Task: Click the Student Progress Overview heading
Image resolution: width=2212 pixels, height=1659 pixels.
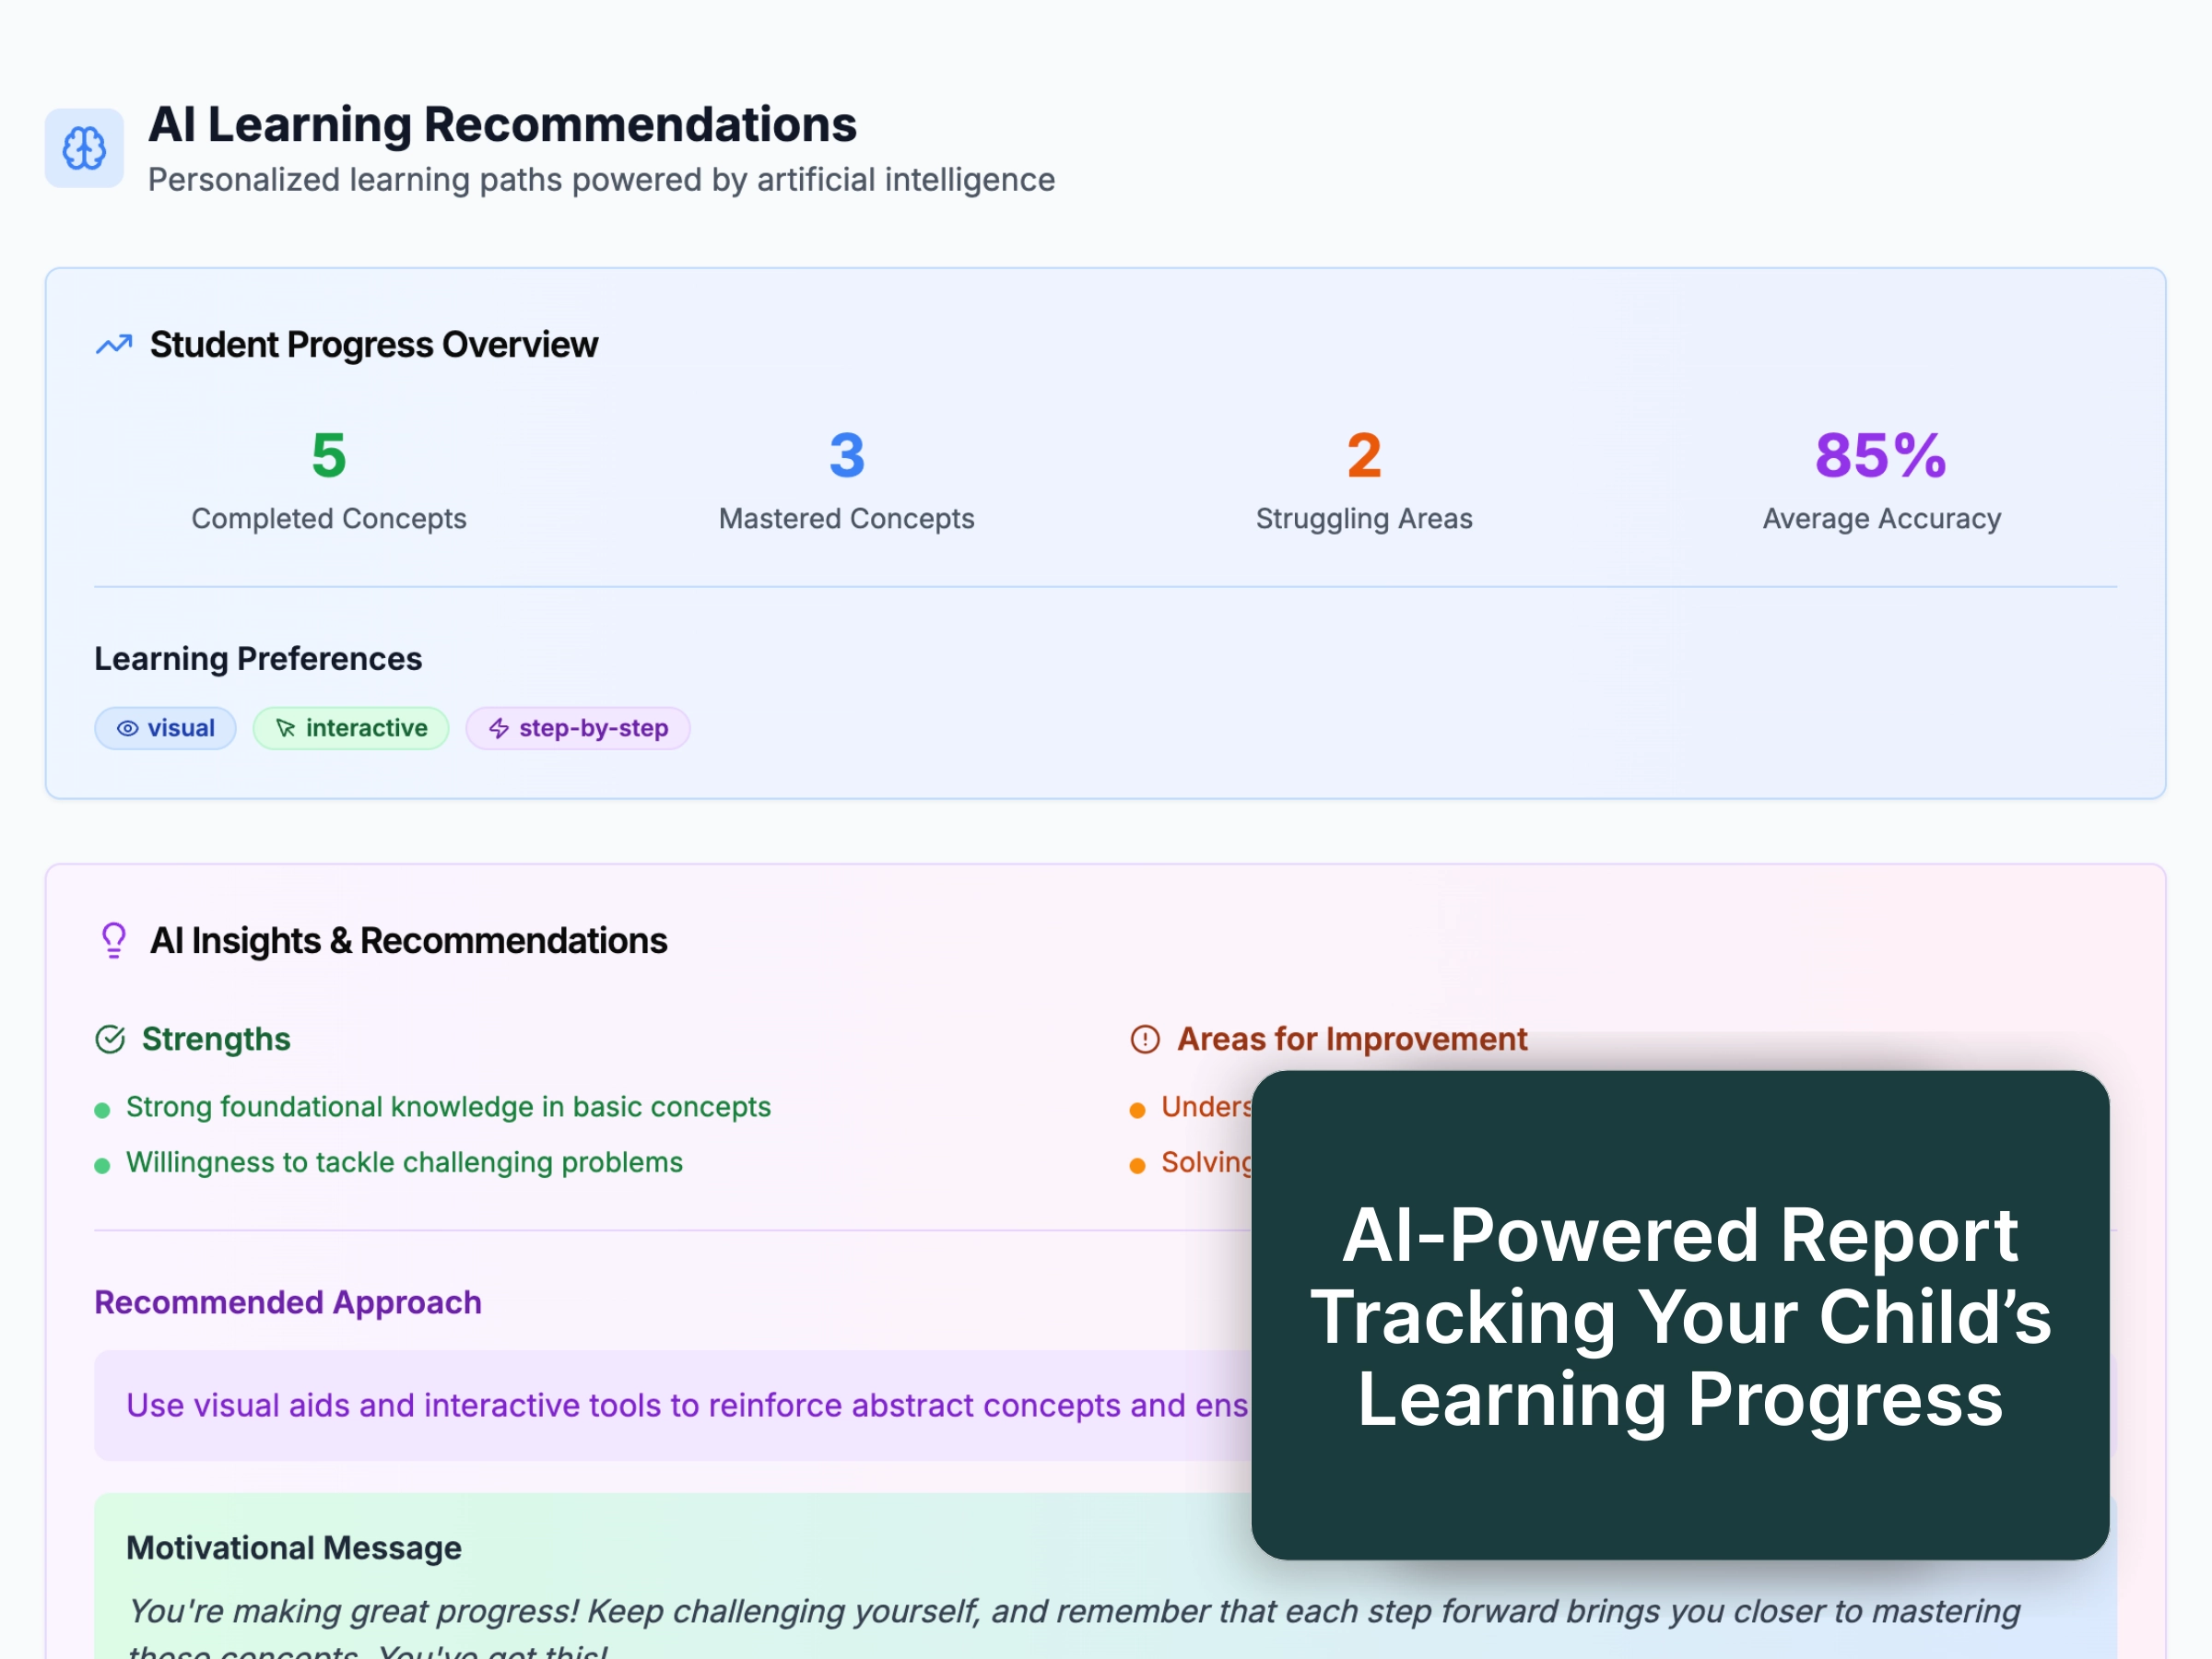Action: (x=374, y=345)
